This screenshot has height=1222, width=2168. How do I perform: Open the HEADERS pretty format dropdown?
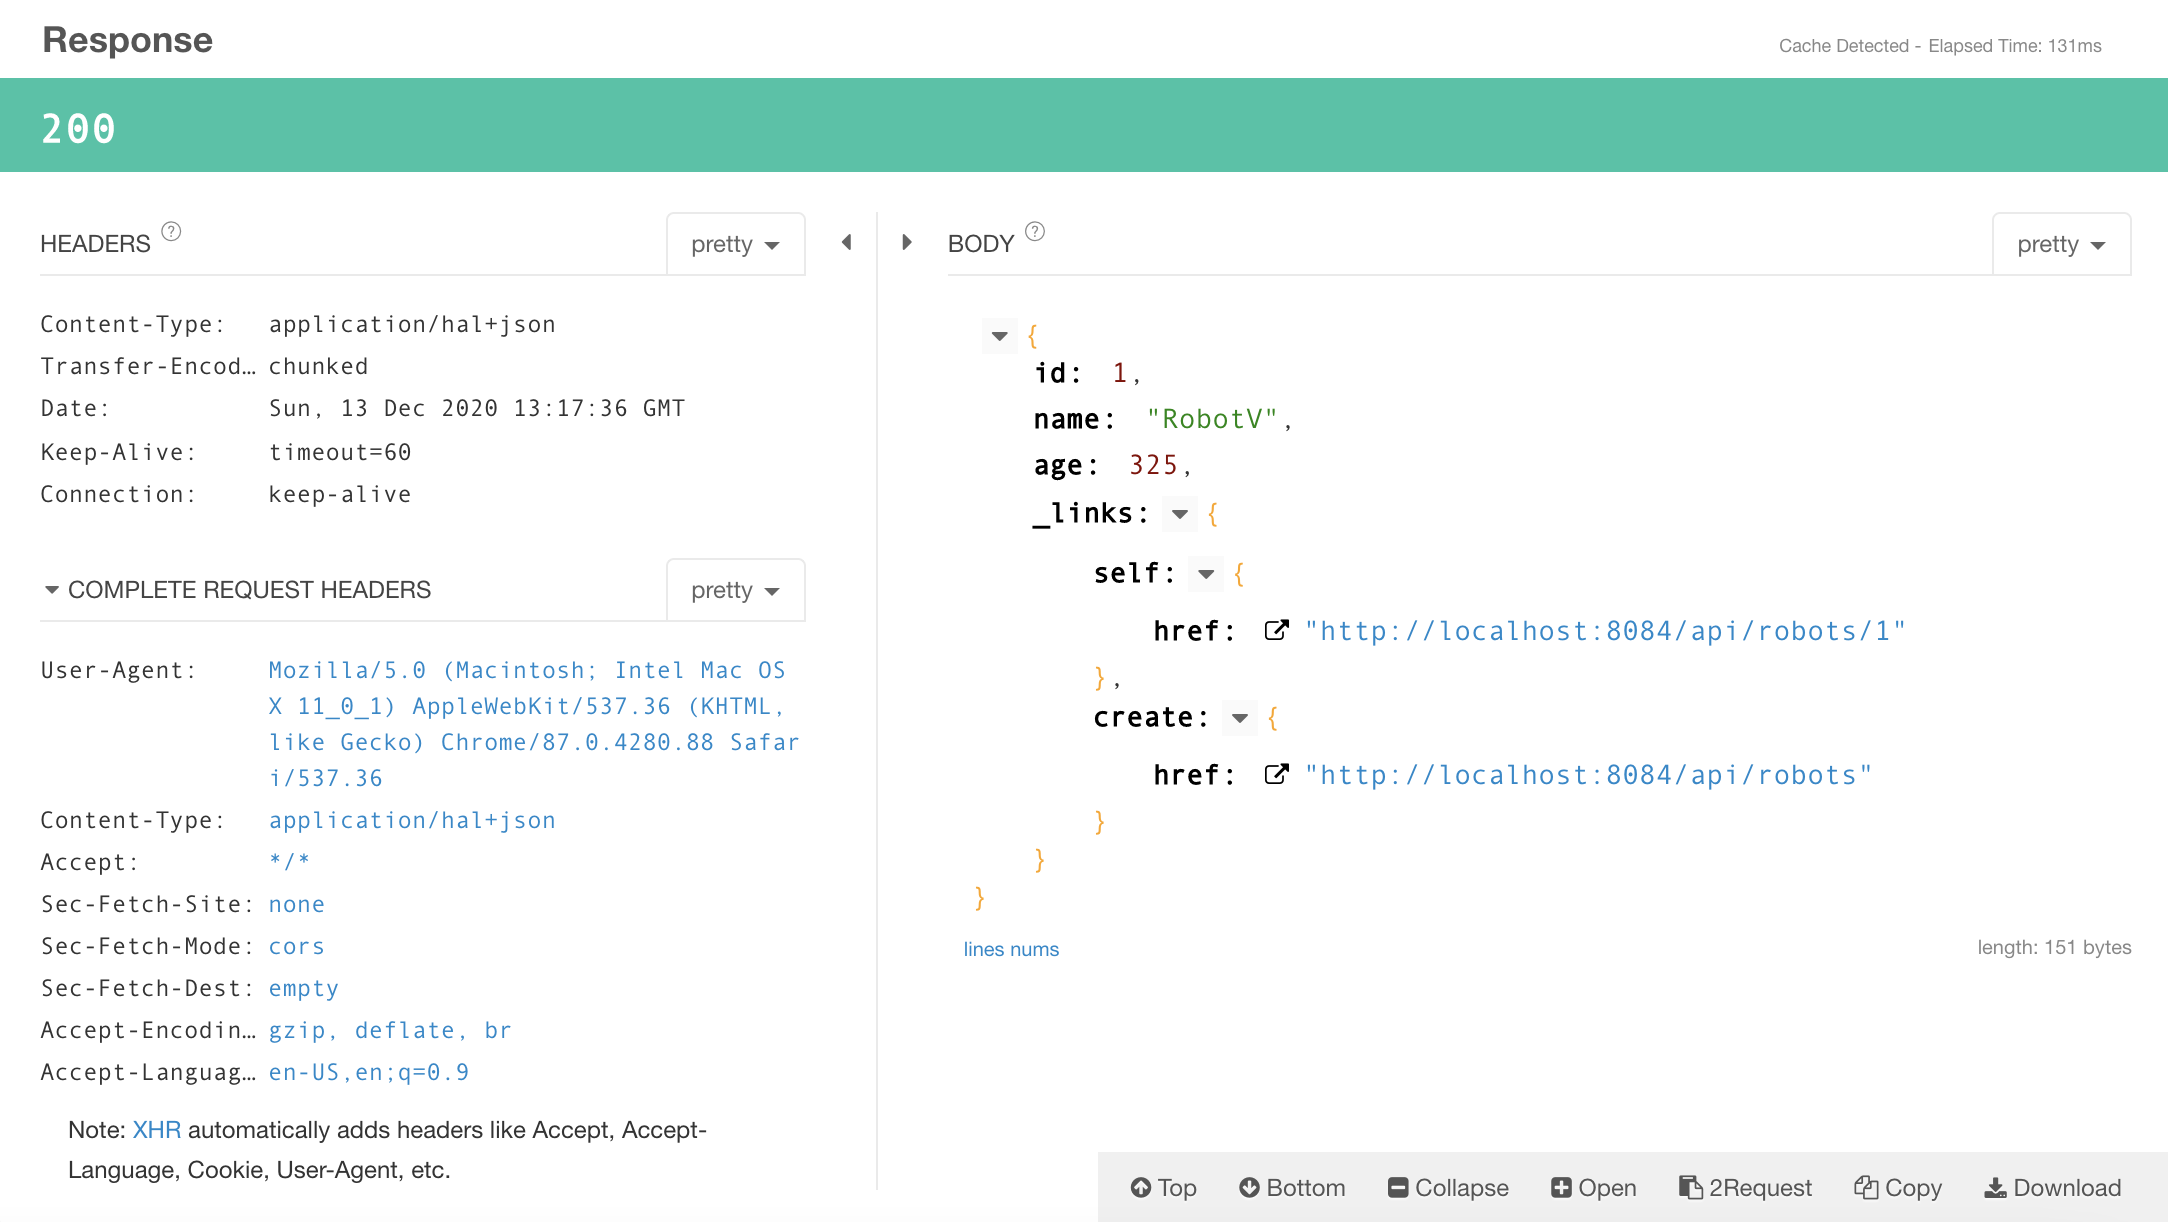[735, 244]
